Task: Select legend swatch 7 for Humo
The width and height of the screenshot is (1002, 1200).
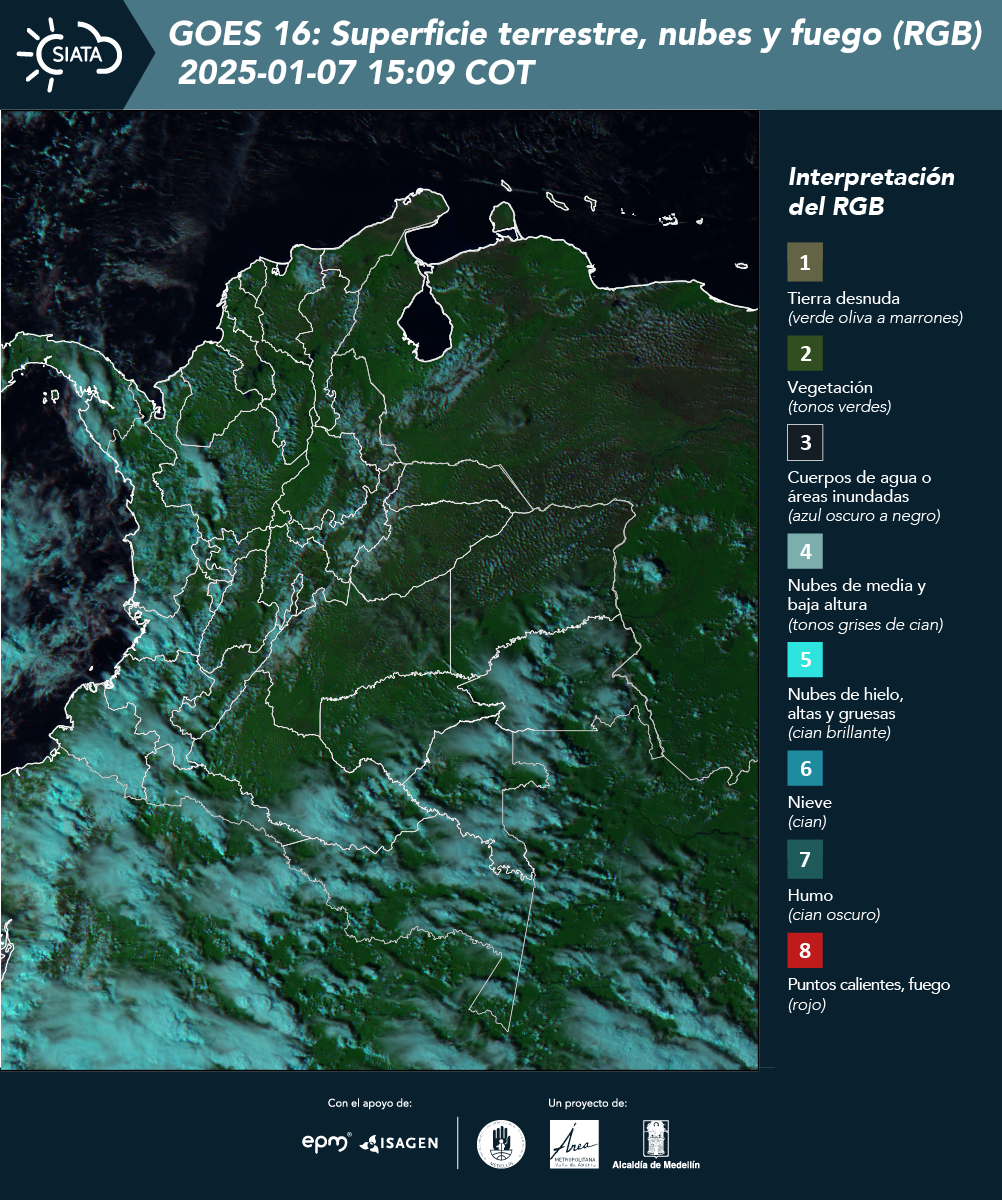Action: [805, 859]
